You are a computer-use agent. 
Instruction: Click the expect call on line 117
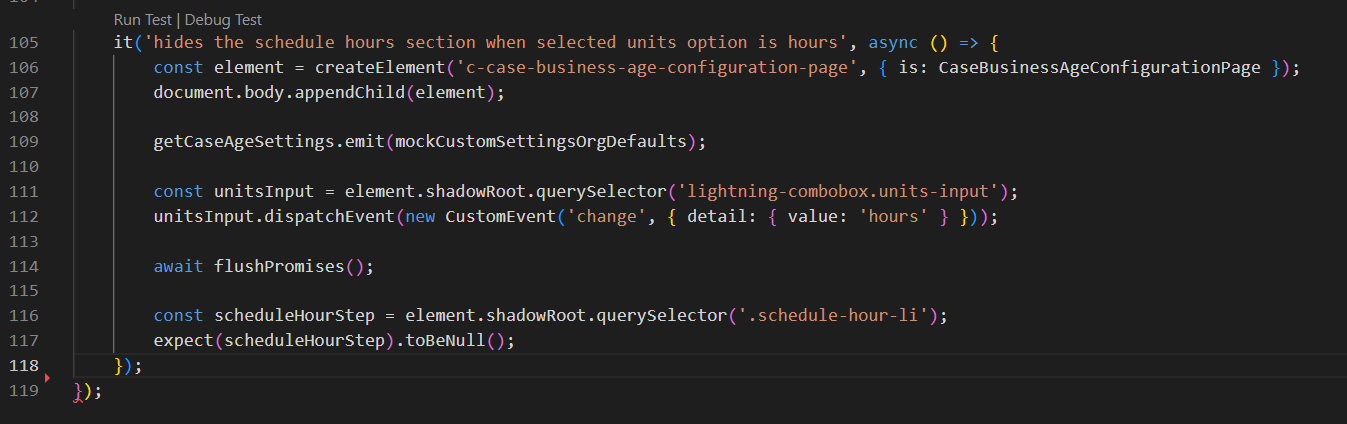click(183, 341)
